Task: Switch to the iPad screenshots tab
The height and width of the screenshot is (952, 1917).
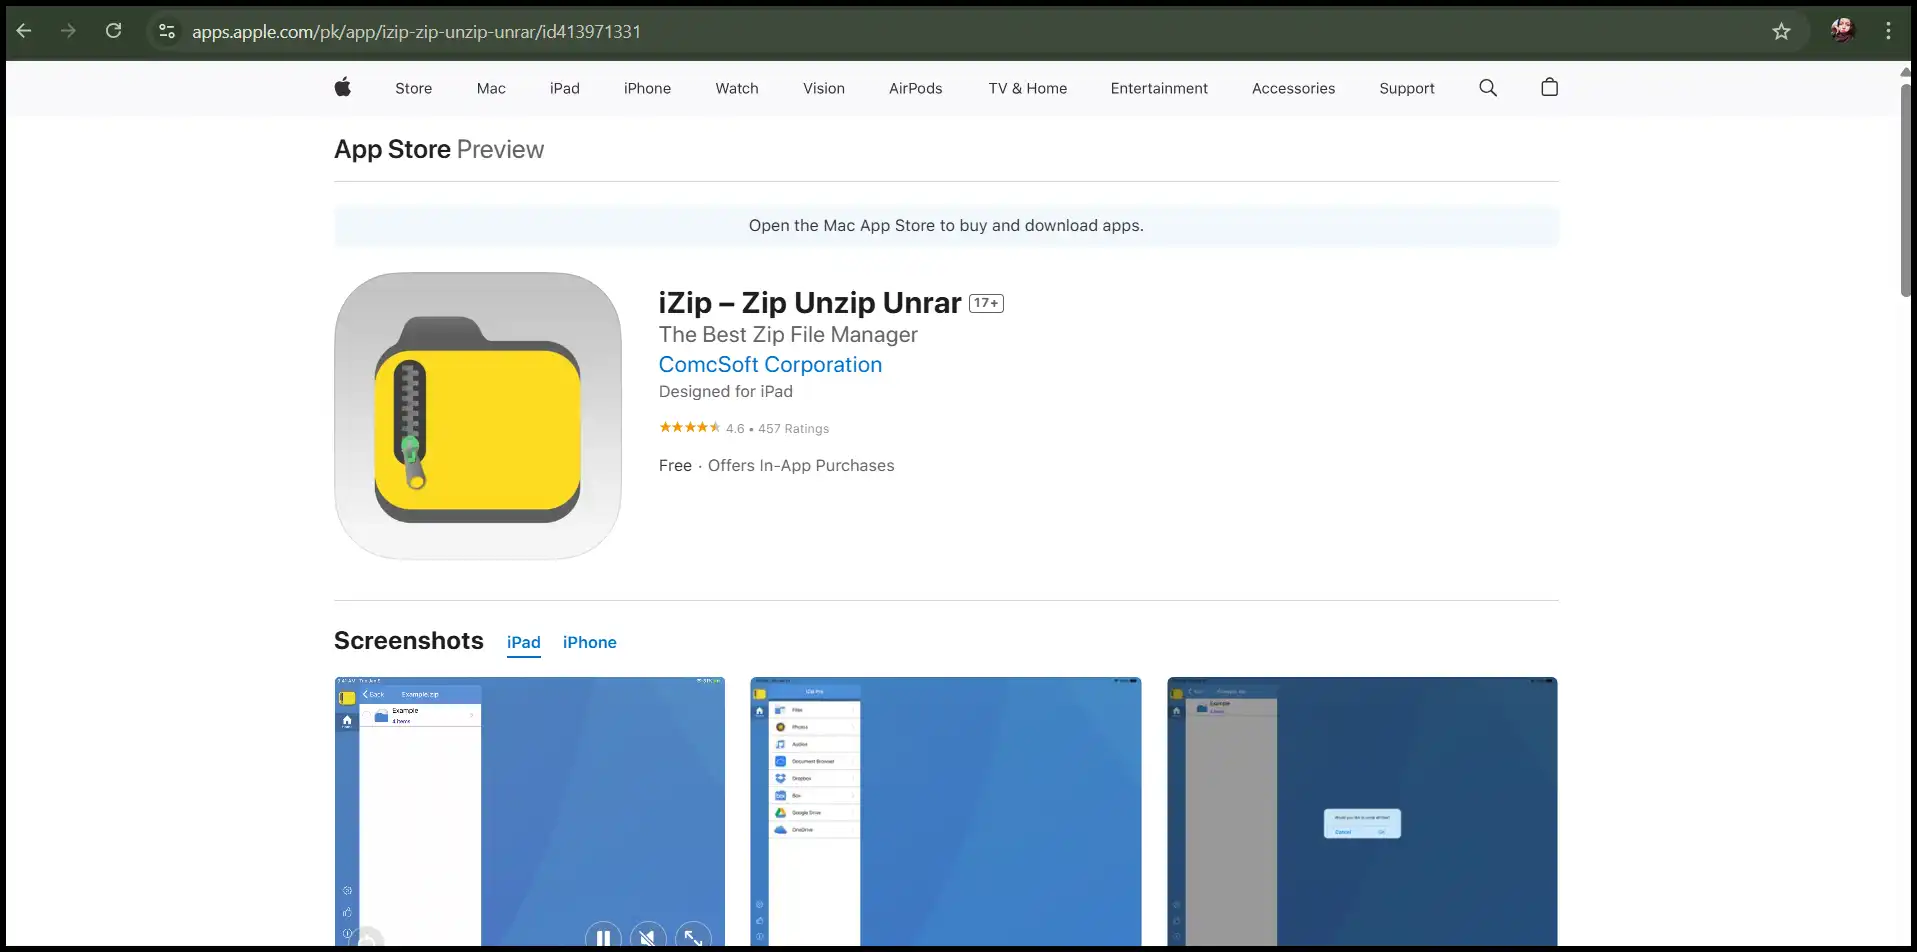Action: pos(523,642)
